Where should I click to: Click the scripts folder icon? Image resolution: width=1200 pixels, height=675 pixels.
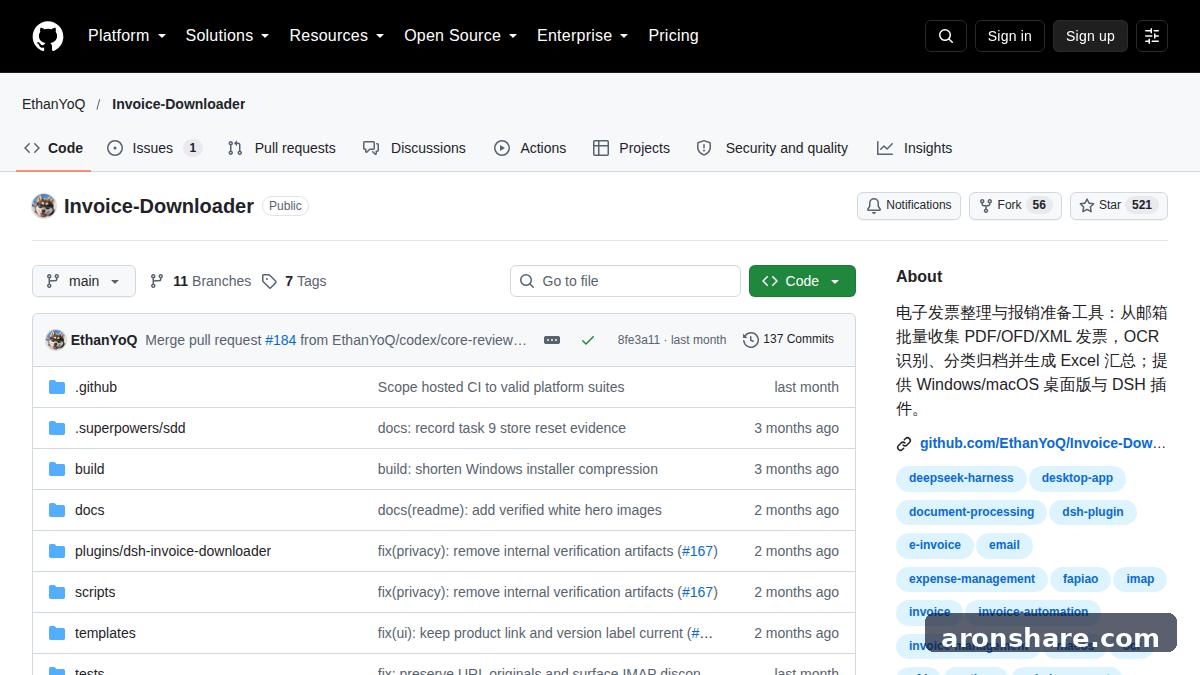pos(57,592)
